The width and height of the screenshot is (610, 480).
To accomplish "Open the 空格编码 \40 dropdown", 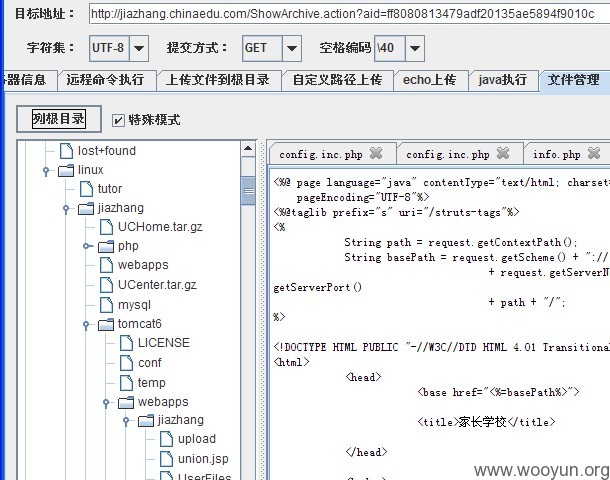I will pyautogui.click(x=415, y=48).
